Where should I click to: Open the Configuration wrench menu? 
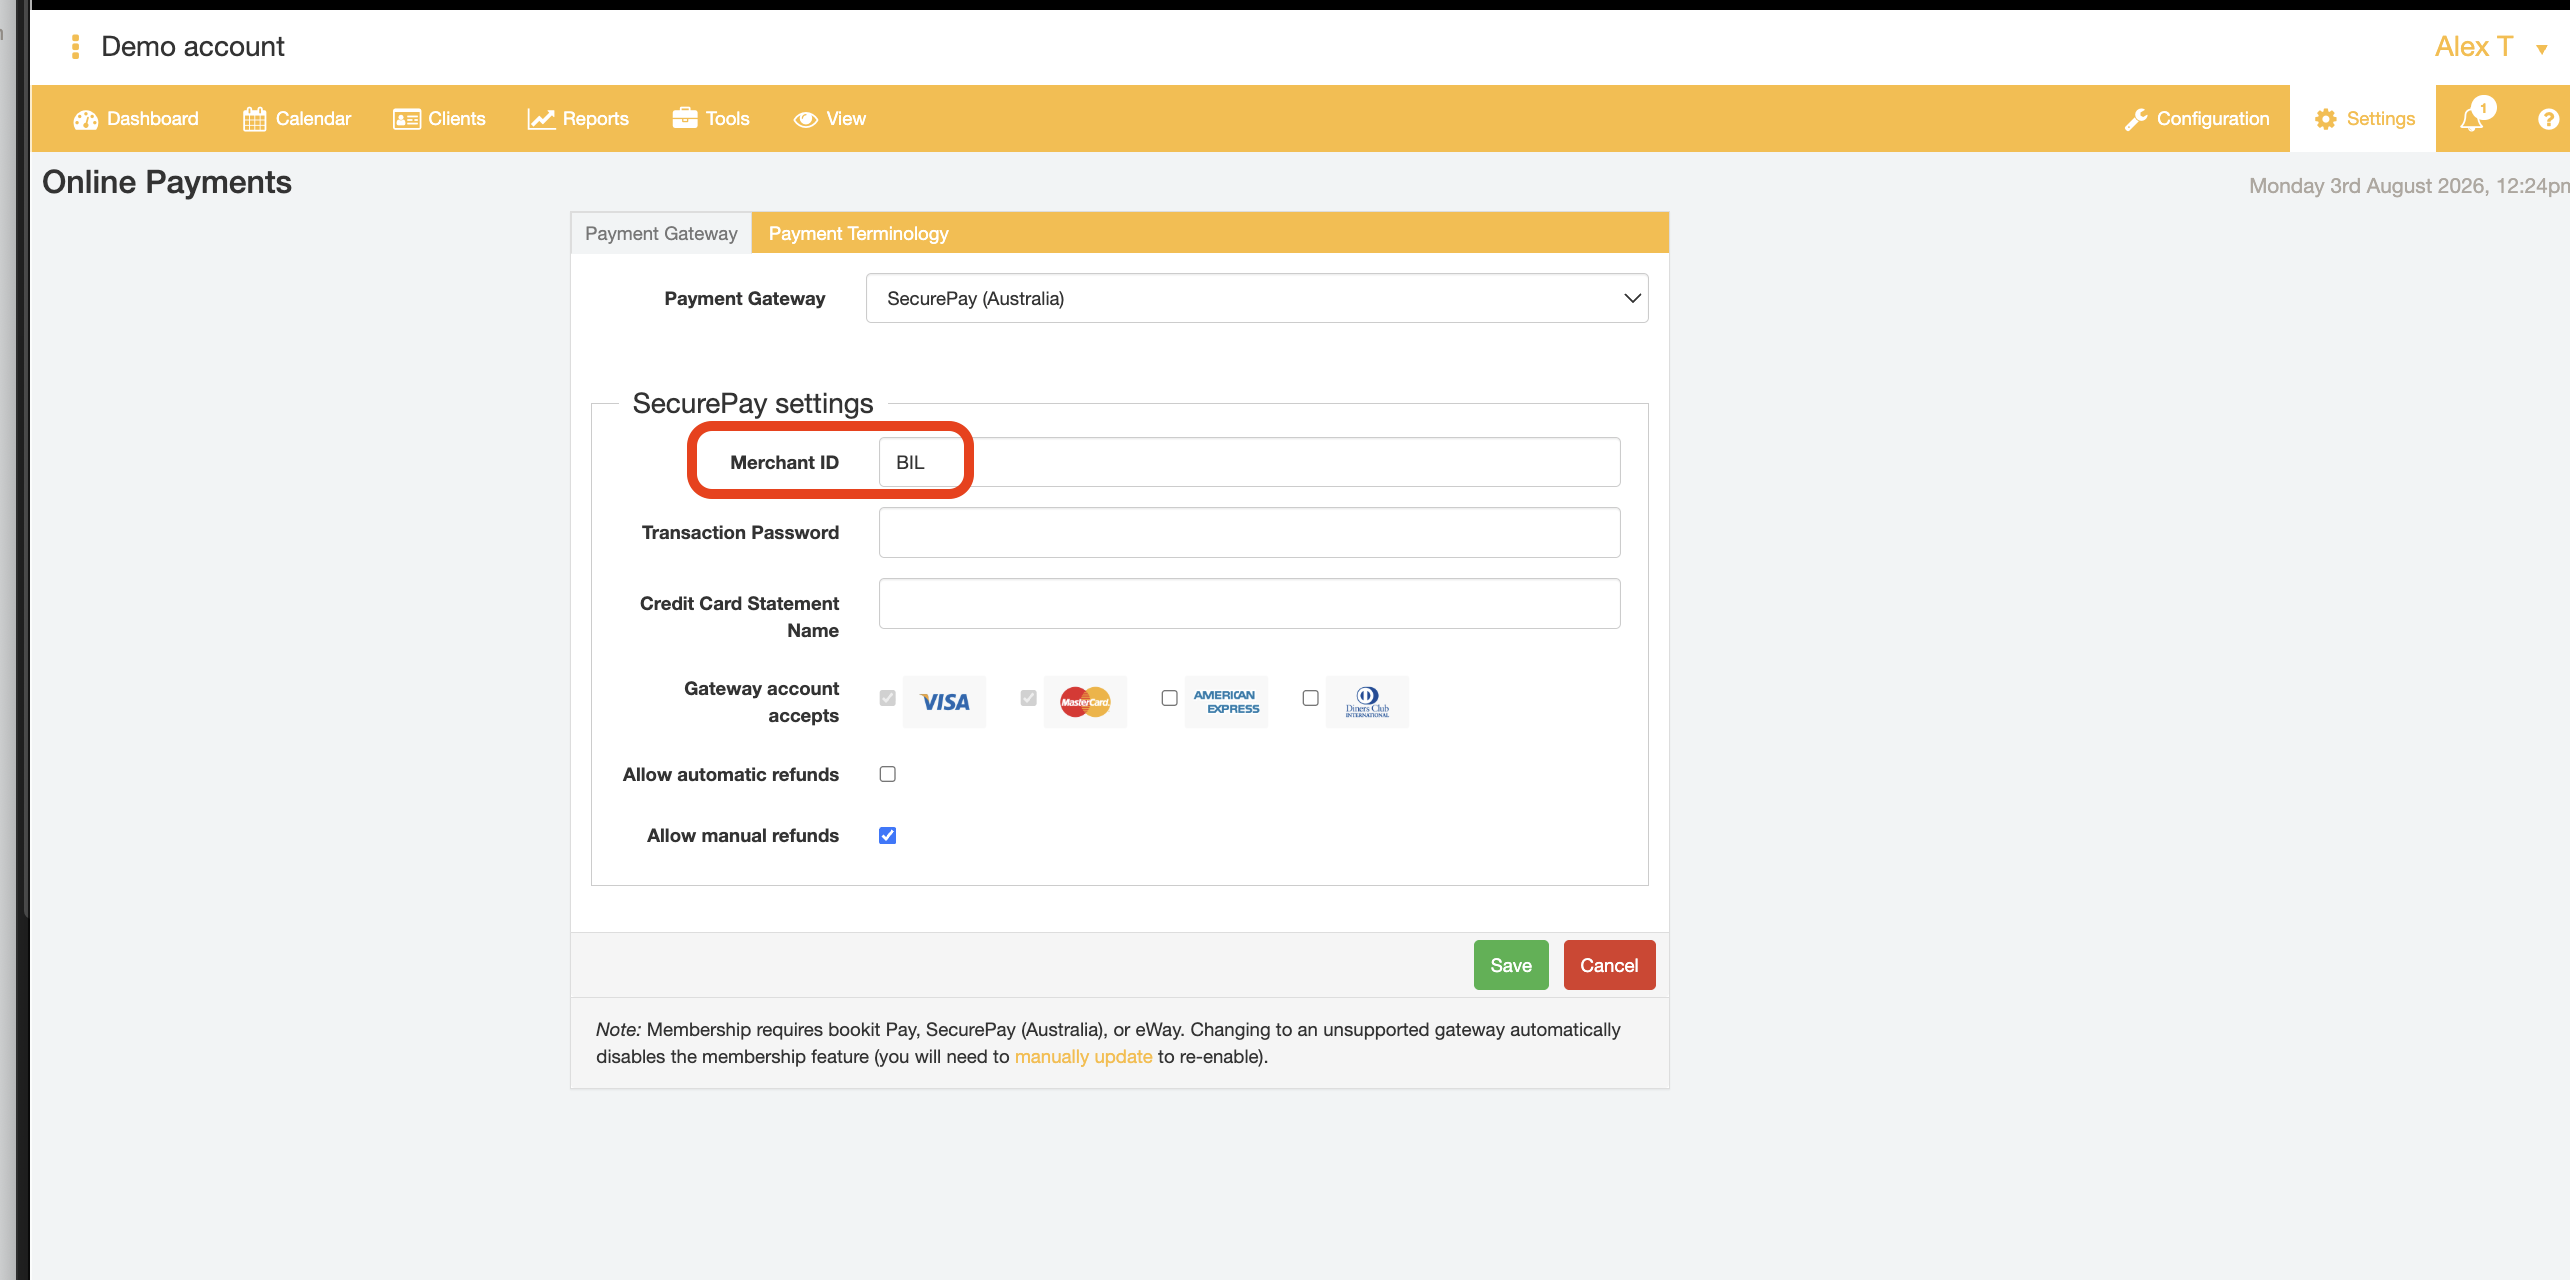point(2197,119)
